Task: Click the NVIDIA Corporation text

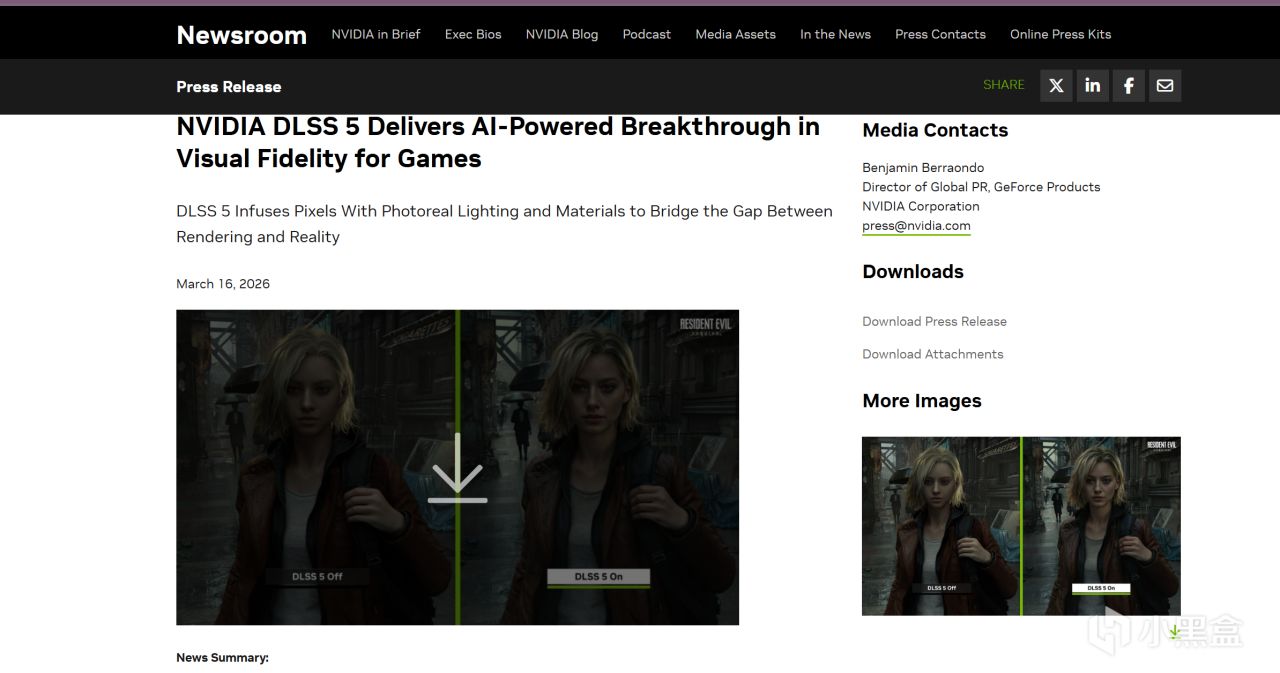Action: pyautogui.click(x=921, y=206)
